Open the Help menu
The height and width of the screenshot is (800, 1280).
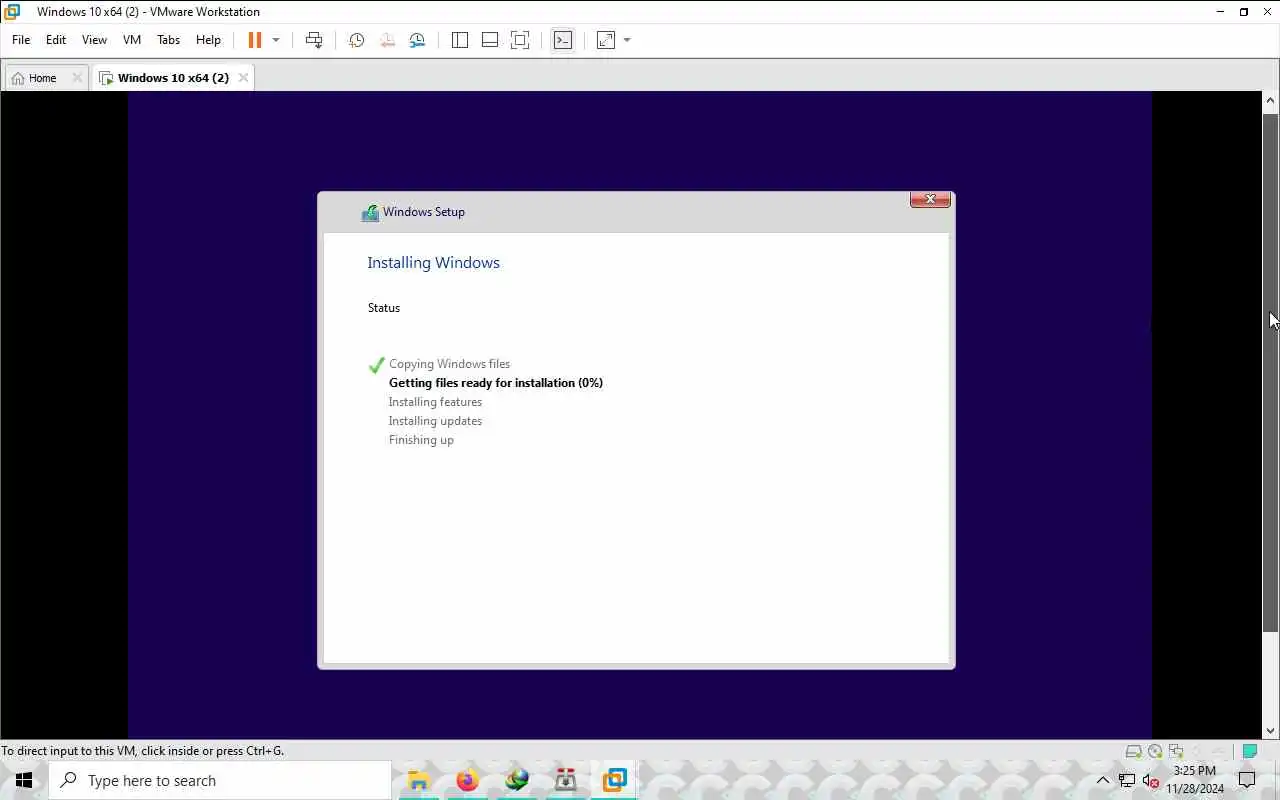coord(208,40)
